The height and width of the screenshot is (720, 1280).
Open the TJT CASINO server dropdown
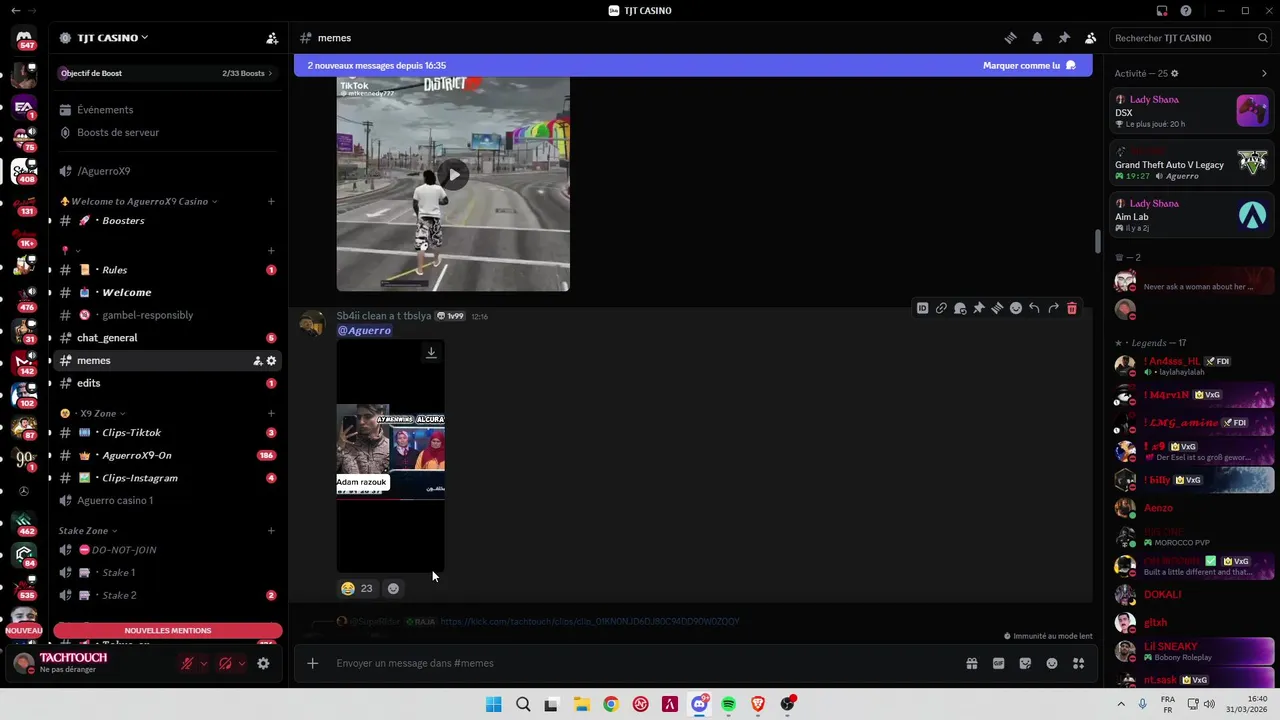(112, 38)
